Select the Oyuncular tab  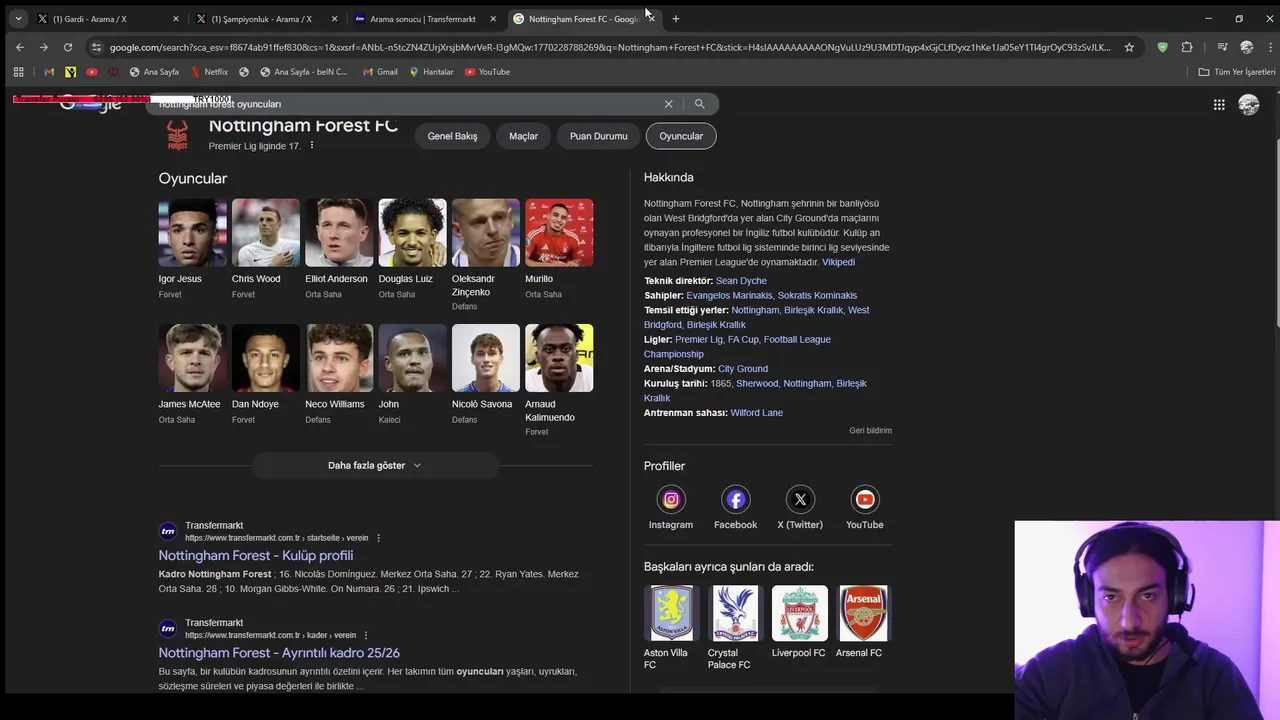tap(681, 136)
